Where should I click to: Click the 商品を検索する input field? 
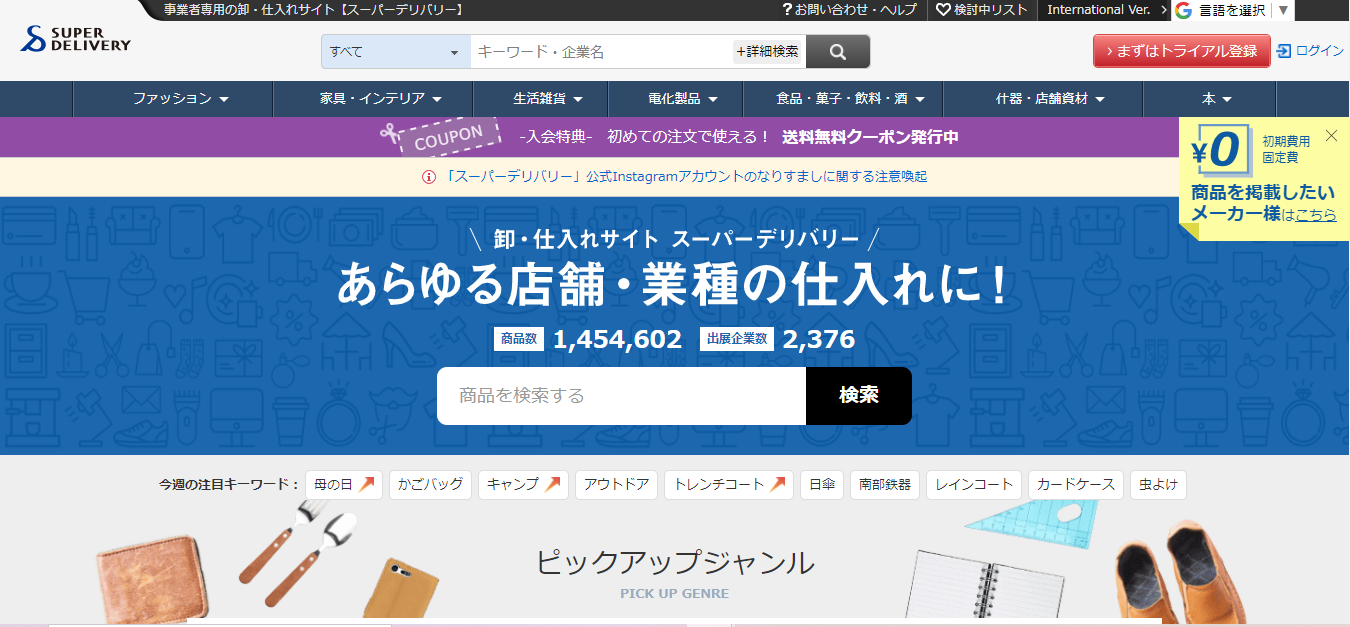[x=620, y=395]
